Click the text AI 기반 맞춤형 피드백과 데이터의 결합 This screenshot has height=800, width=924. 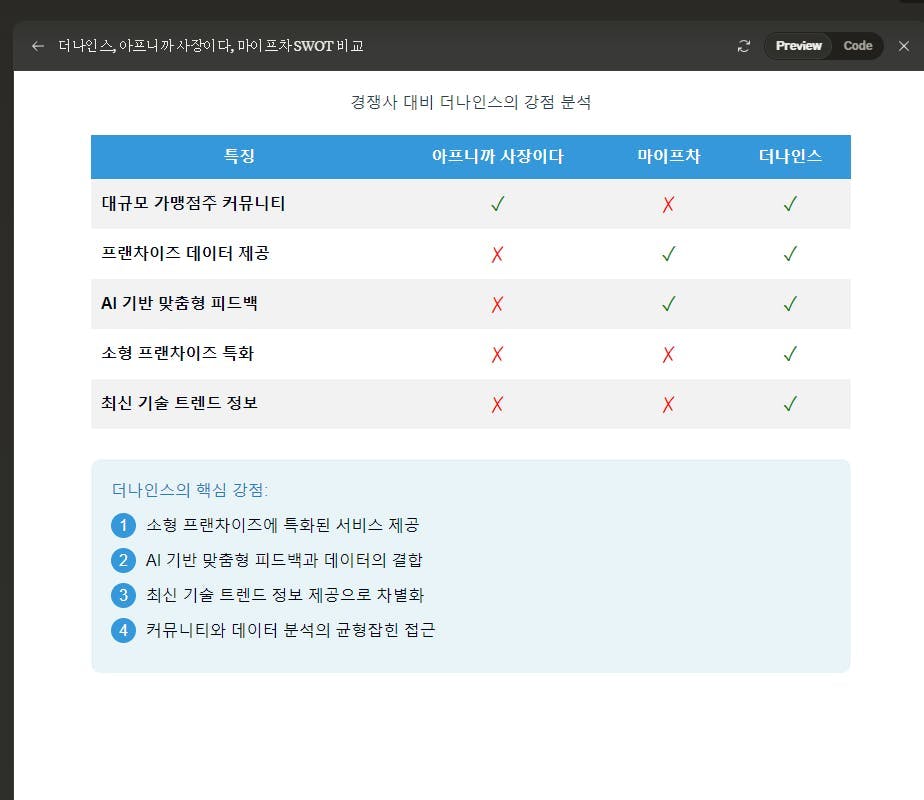coord(284,560)
